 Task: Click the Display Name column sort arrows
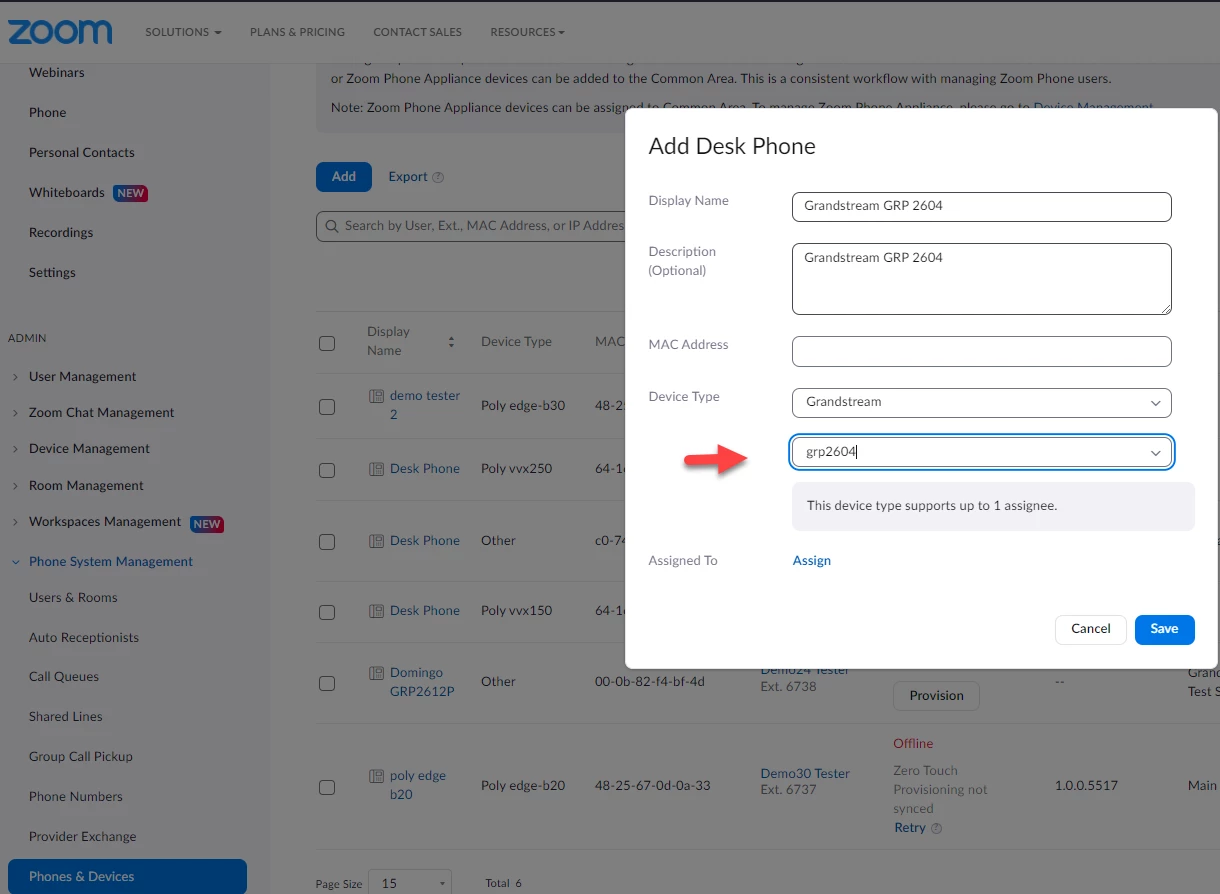(451, 342)
